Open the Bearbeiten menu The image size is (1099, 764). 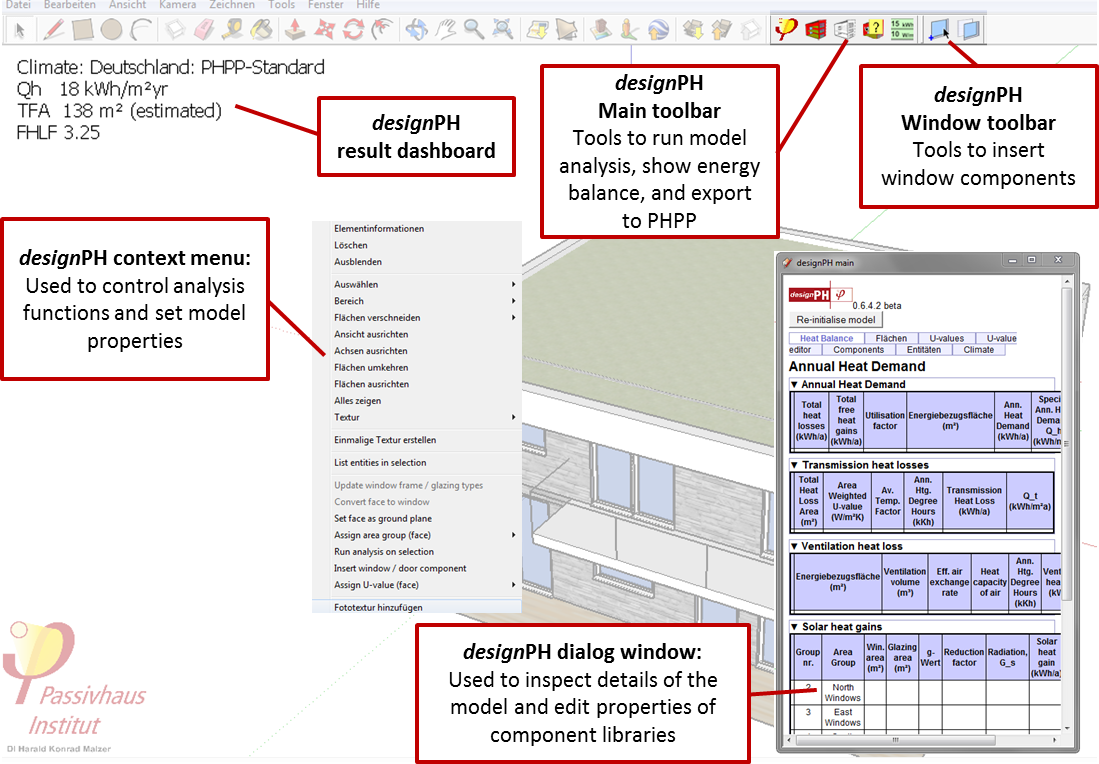(70, 5)
